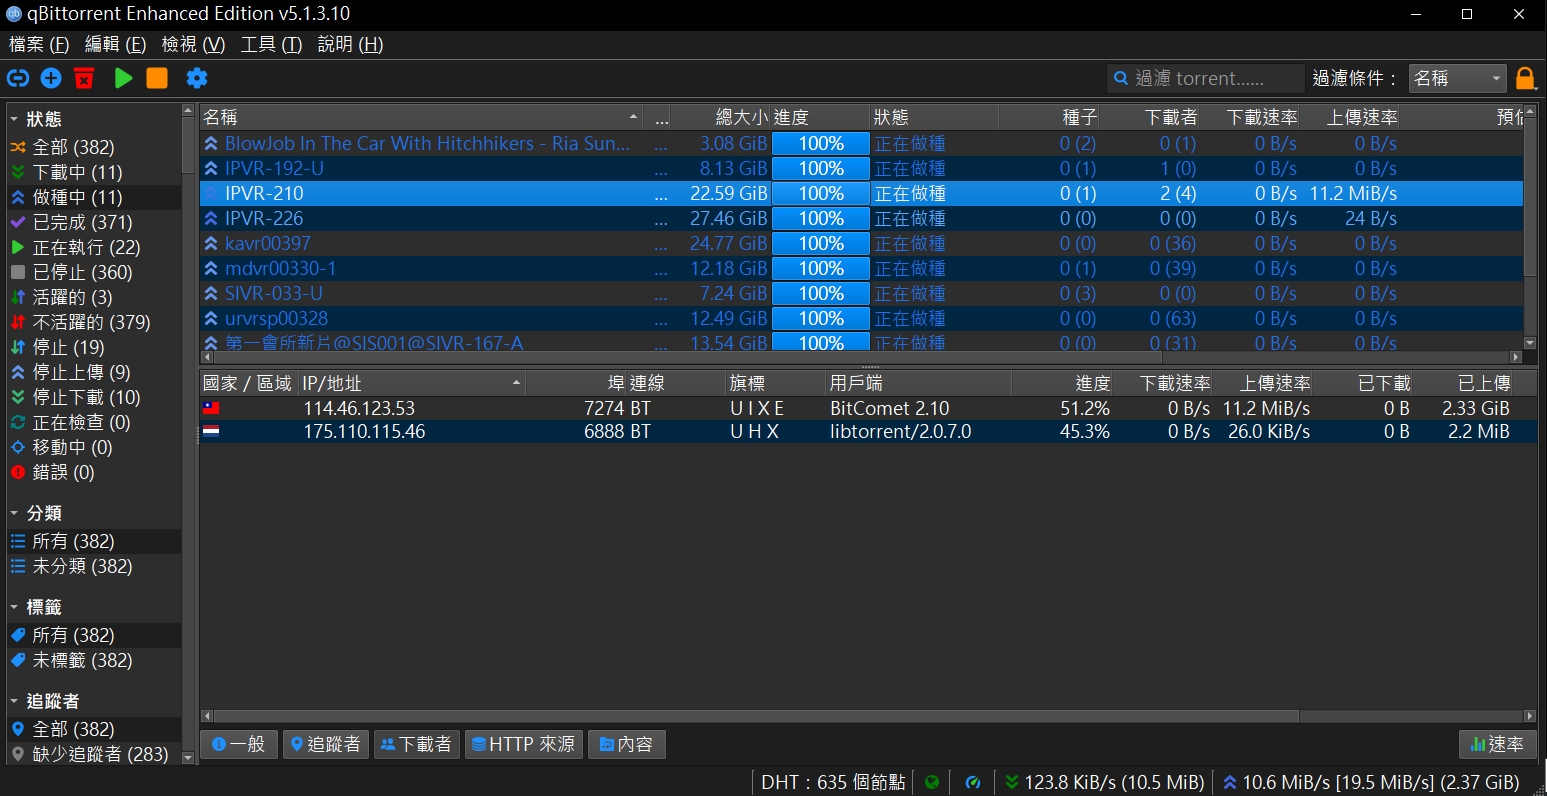Collapse the 追蹤者 section header
This screenshot has height=796, width=1547.
[x=45, y=701]
